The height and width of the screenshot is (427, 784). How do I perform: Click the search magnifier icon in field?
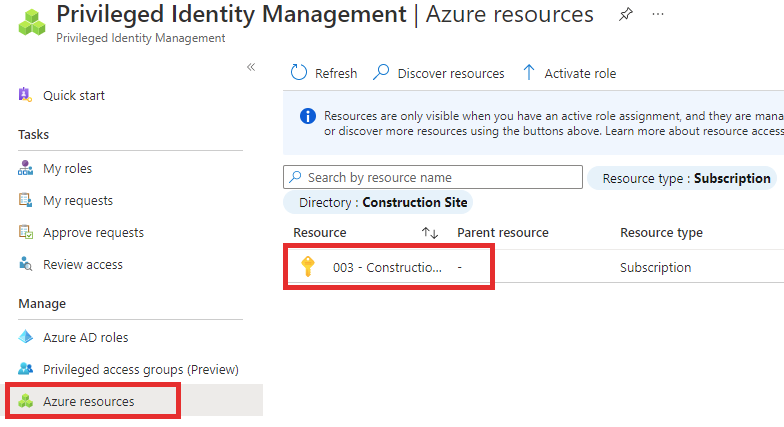(296, 176)
